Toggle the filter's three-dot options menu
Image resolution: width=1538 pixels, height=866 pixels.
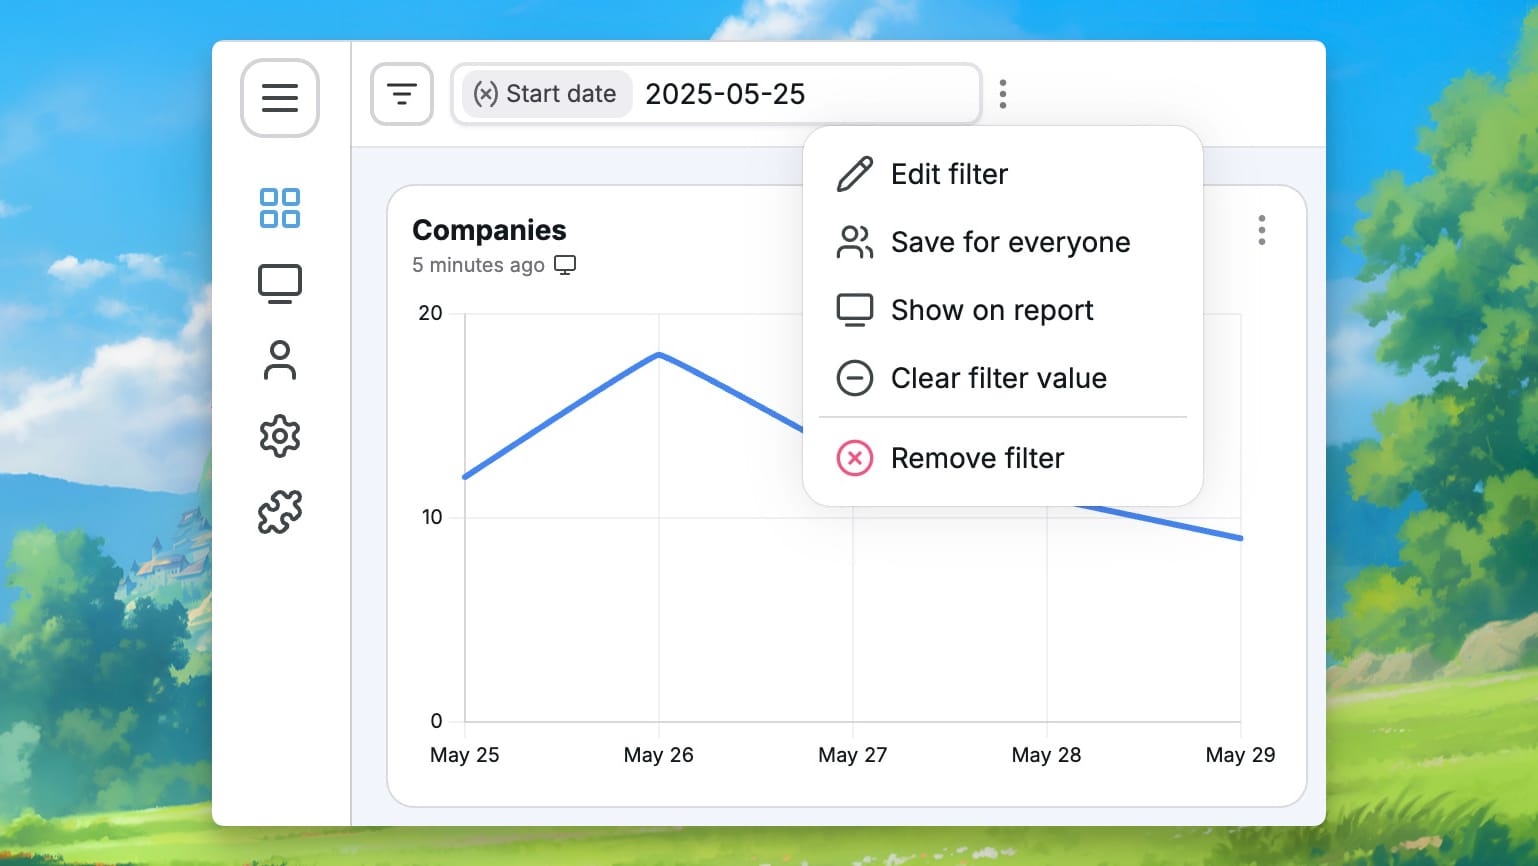coord(1002,94)
